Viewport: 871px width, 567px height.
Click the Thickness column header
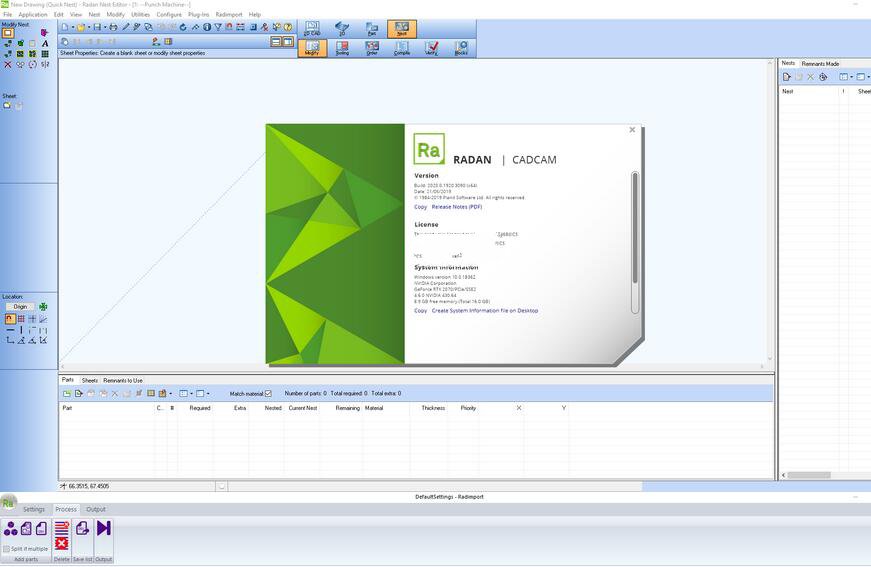point(433,408)
